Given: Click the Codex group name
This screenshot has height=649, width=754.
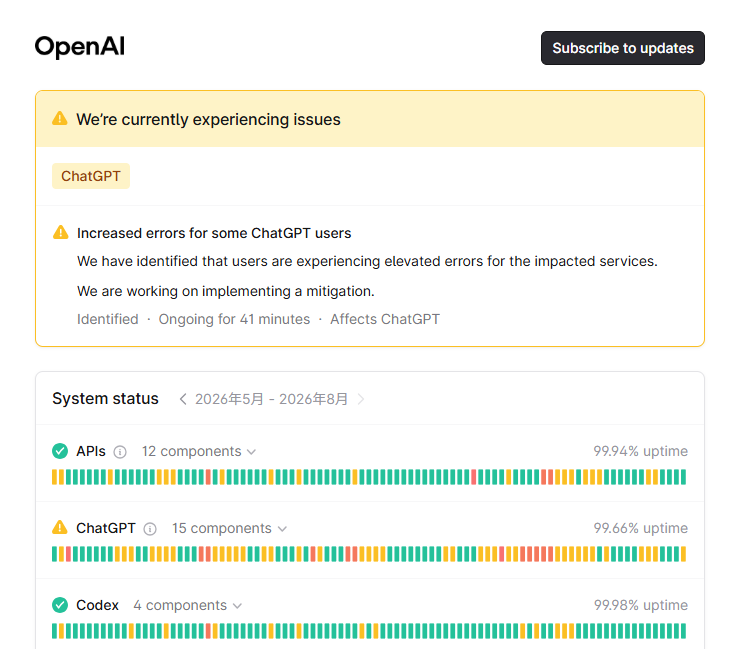Looking at the screenshot, I should (97, 605).
